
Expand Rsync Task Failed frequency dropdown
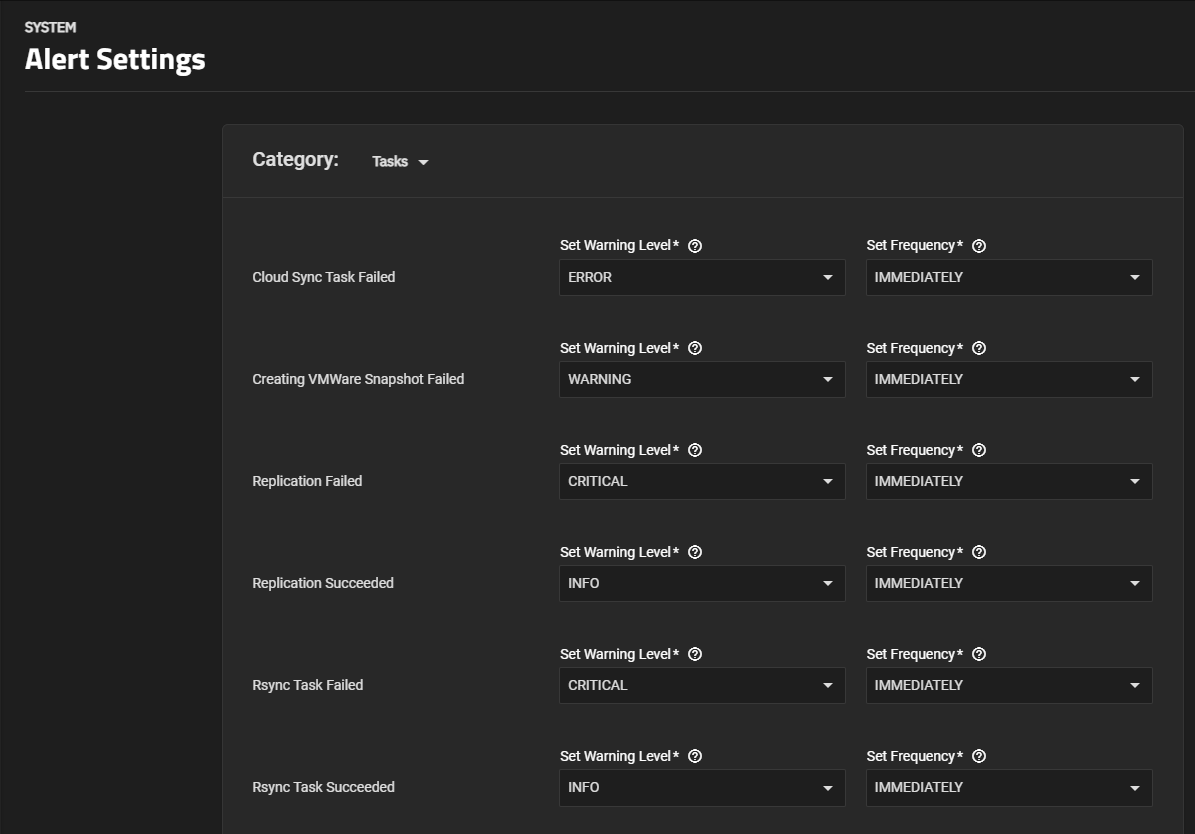click(1008, 686)
